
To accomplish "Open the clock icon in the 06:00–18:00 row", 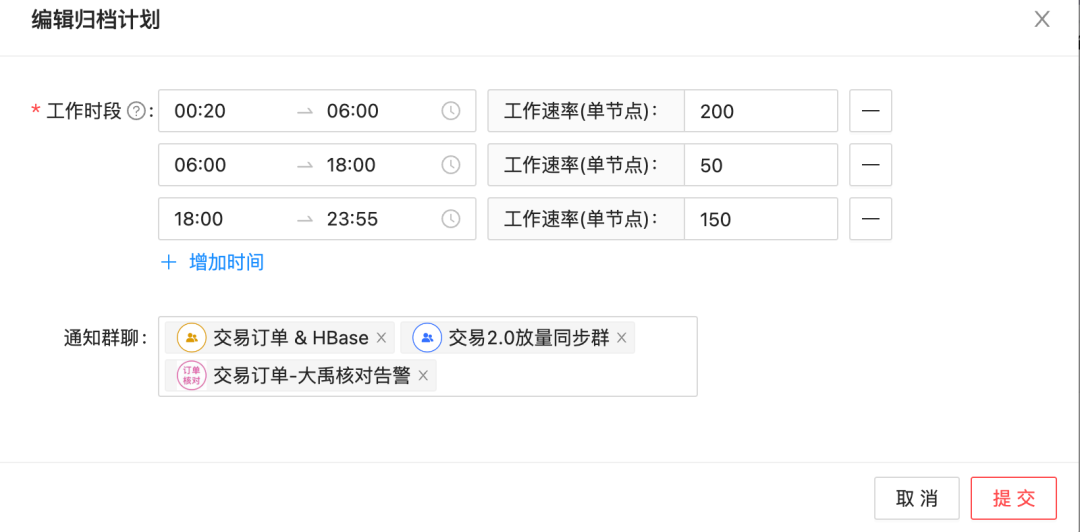I will [x=450, y=165].
